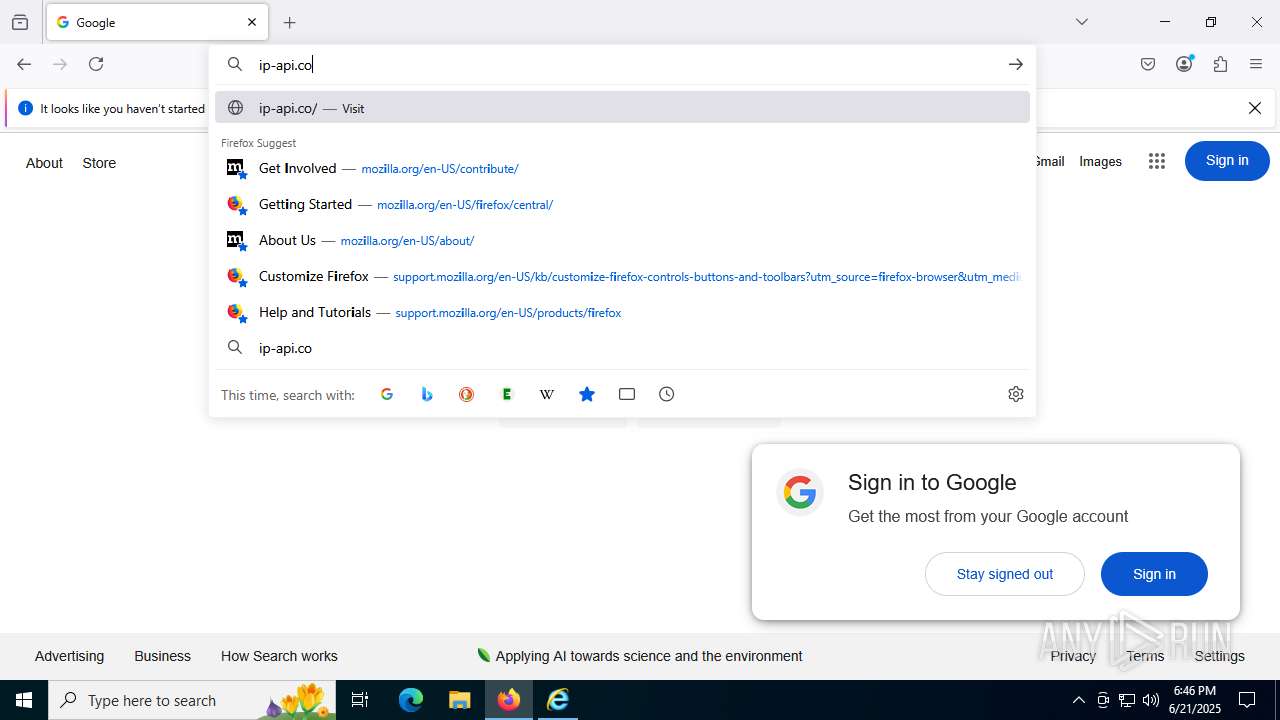Open the Google apps grid
Screen dimensions: 1280x720
click(1157, 161)
